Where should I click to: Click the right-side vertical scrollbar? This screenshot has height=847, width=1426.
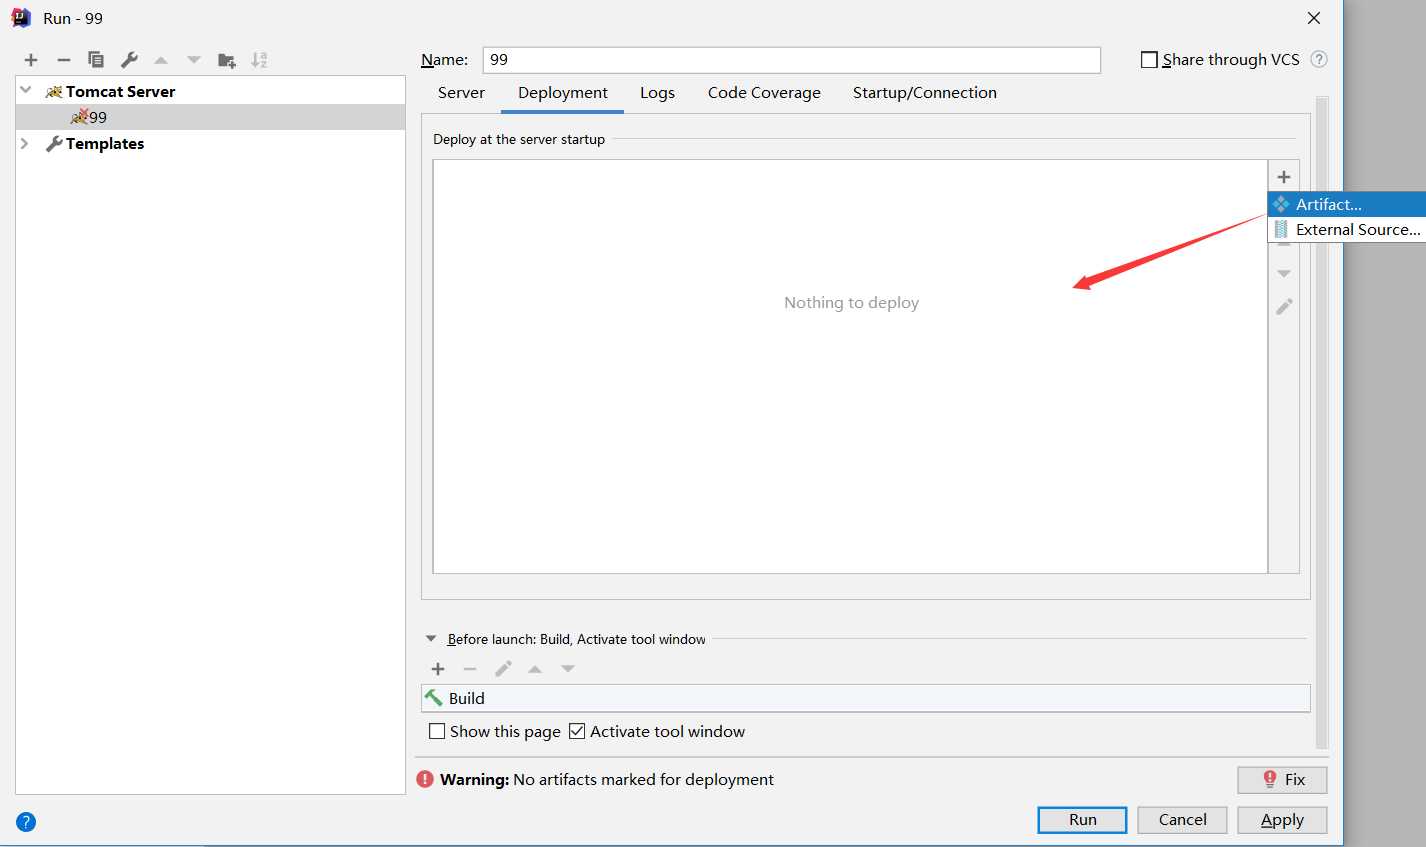click(x=1322, y=423)
